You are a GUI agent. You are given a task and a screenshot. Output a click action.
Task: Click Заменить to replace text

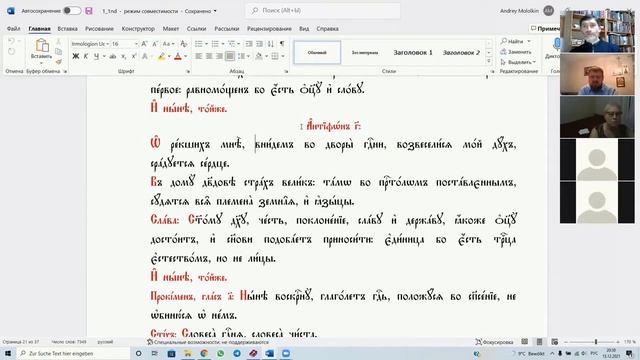[x=516, y=52]
